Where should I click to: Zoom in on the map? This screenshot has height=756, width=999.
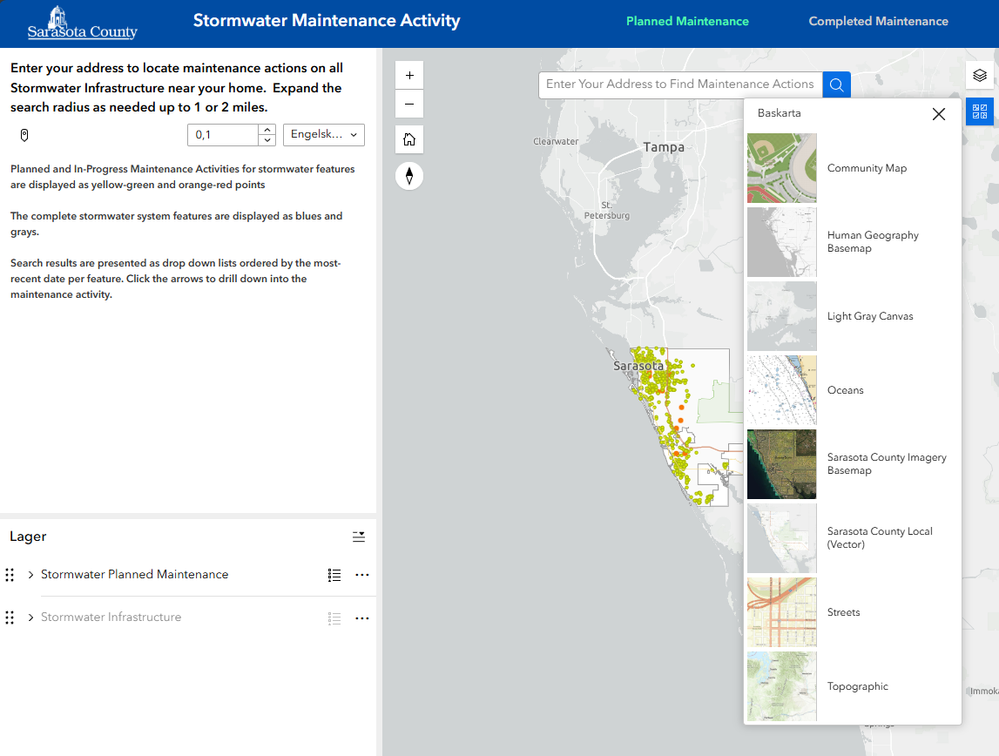point(410,76)
